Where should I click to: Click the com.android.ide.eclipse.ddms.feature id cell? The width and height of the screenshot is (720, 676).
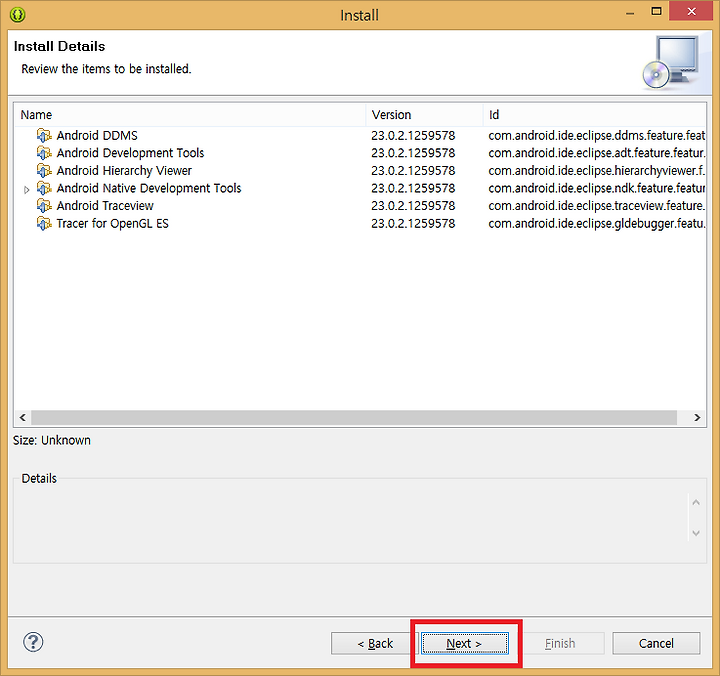pyautogui.click(x=596, y=135)
